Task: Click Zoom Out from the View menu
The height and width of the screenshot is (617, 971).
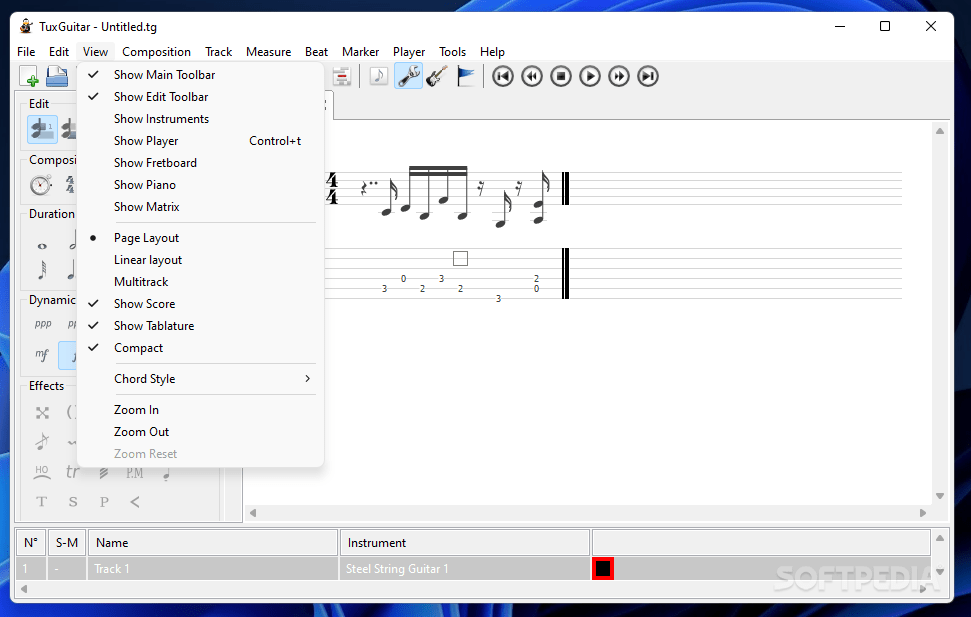Action: coord(141,431)
